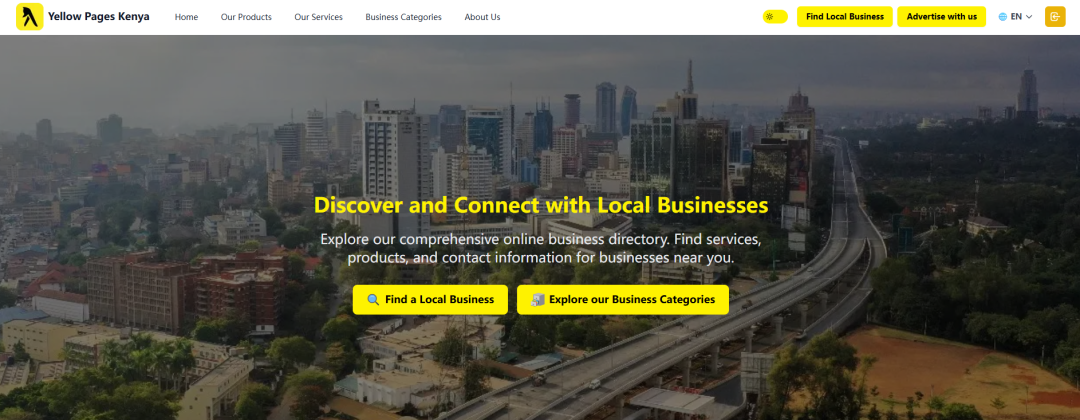
Task: Click the chevron next to EN
Action: coord(1029,17)
